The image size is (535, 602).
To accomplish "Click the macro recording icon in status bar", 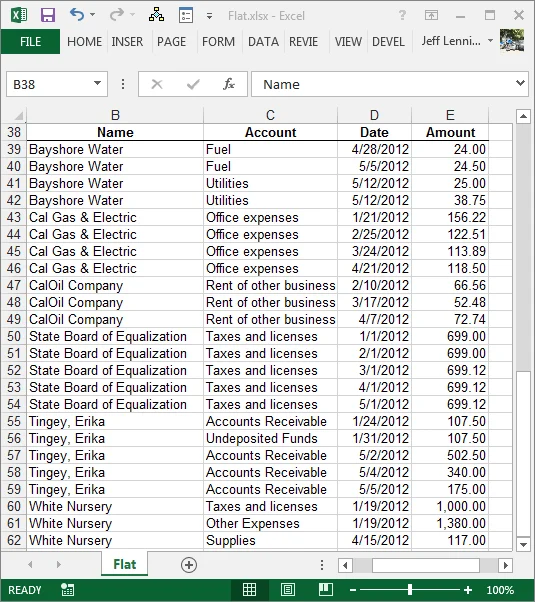I will click(68, 590).
